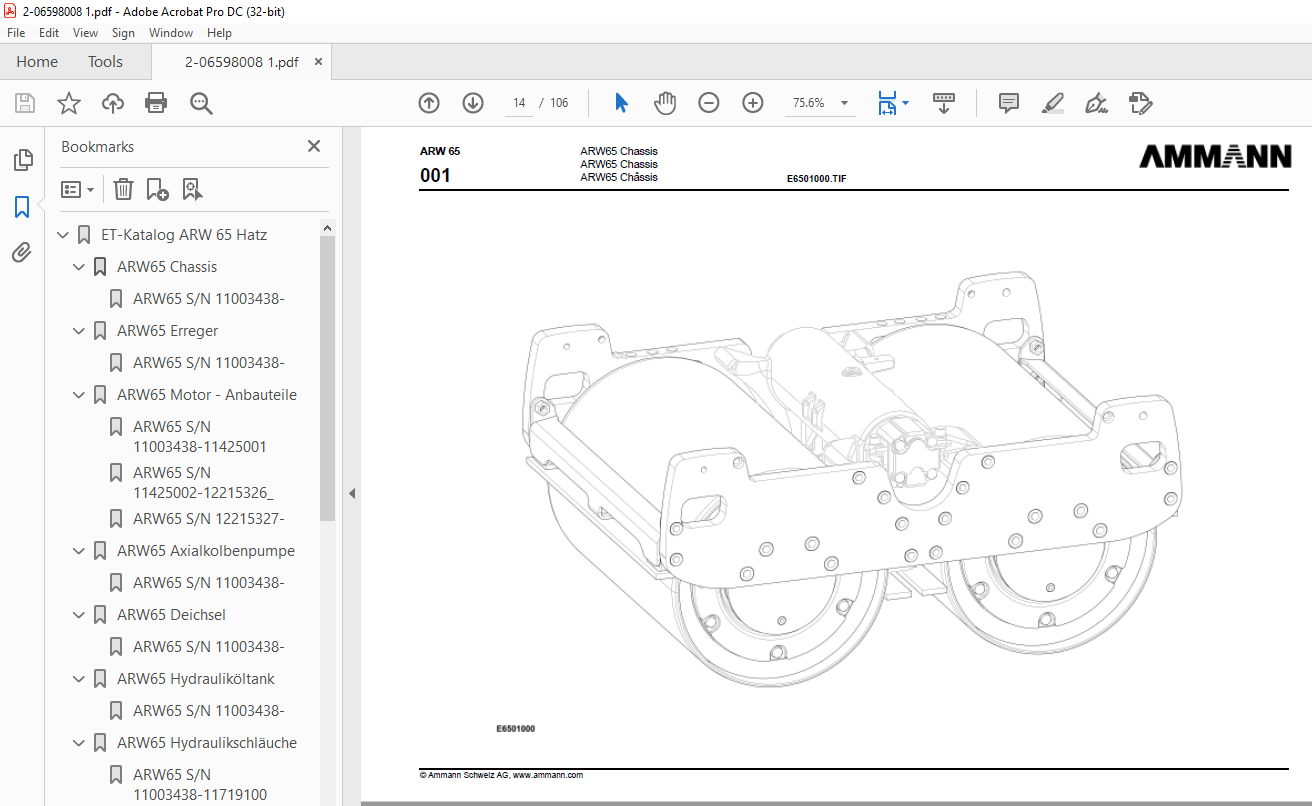Viewport: 1312px width, 806px height.
Task: Print the document
Action: pyautogui.click(x=156, y=103)
